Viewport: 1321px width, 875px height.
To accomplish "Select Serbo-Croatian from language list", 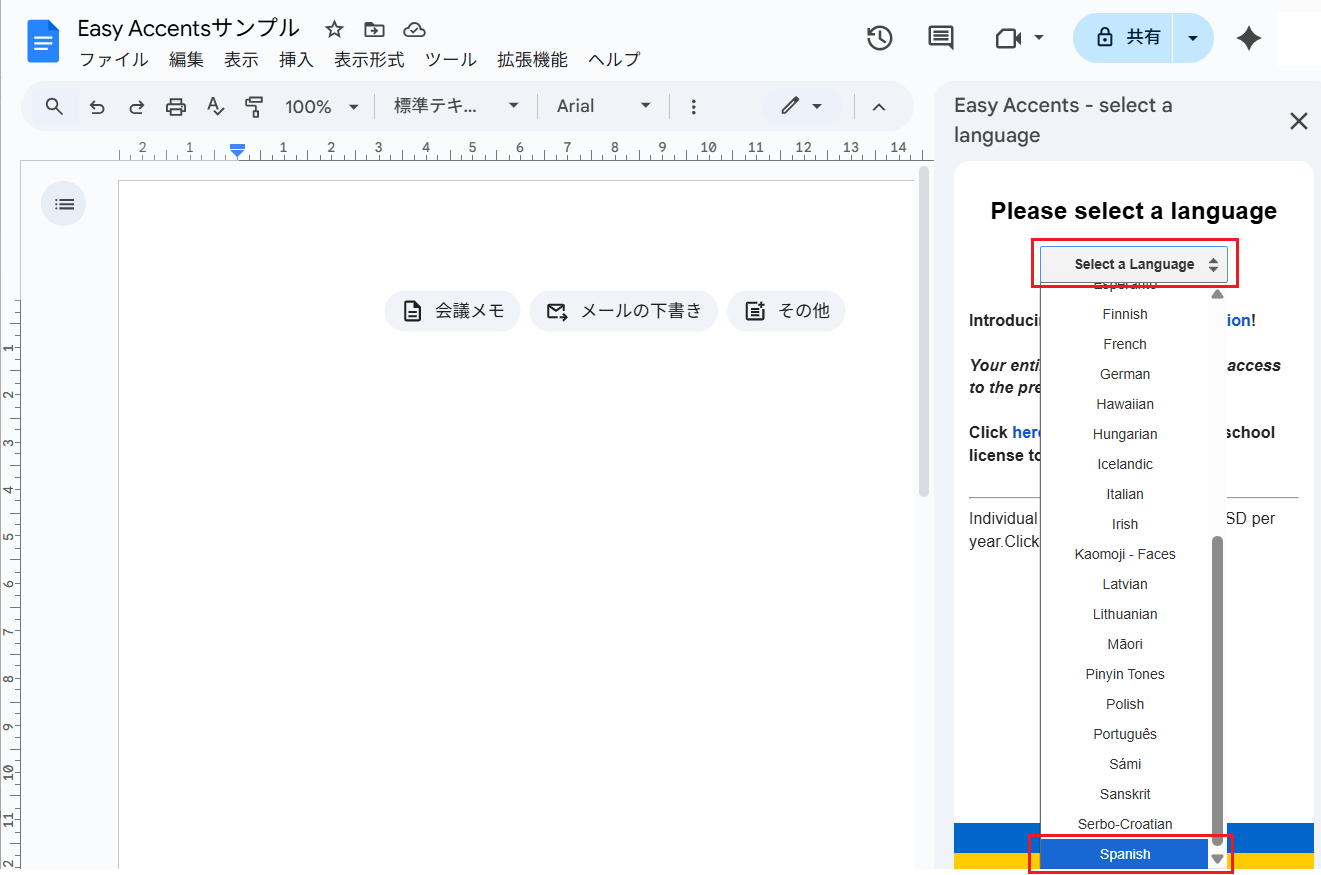I will [1125, 824].
